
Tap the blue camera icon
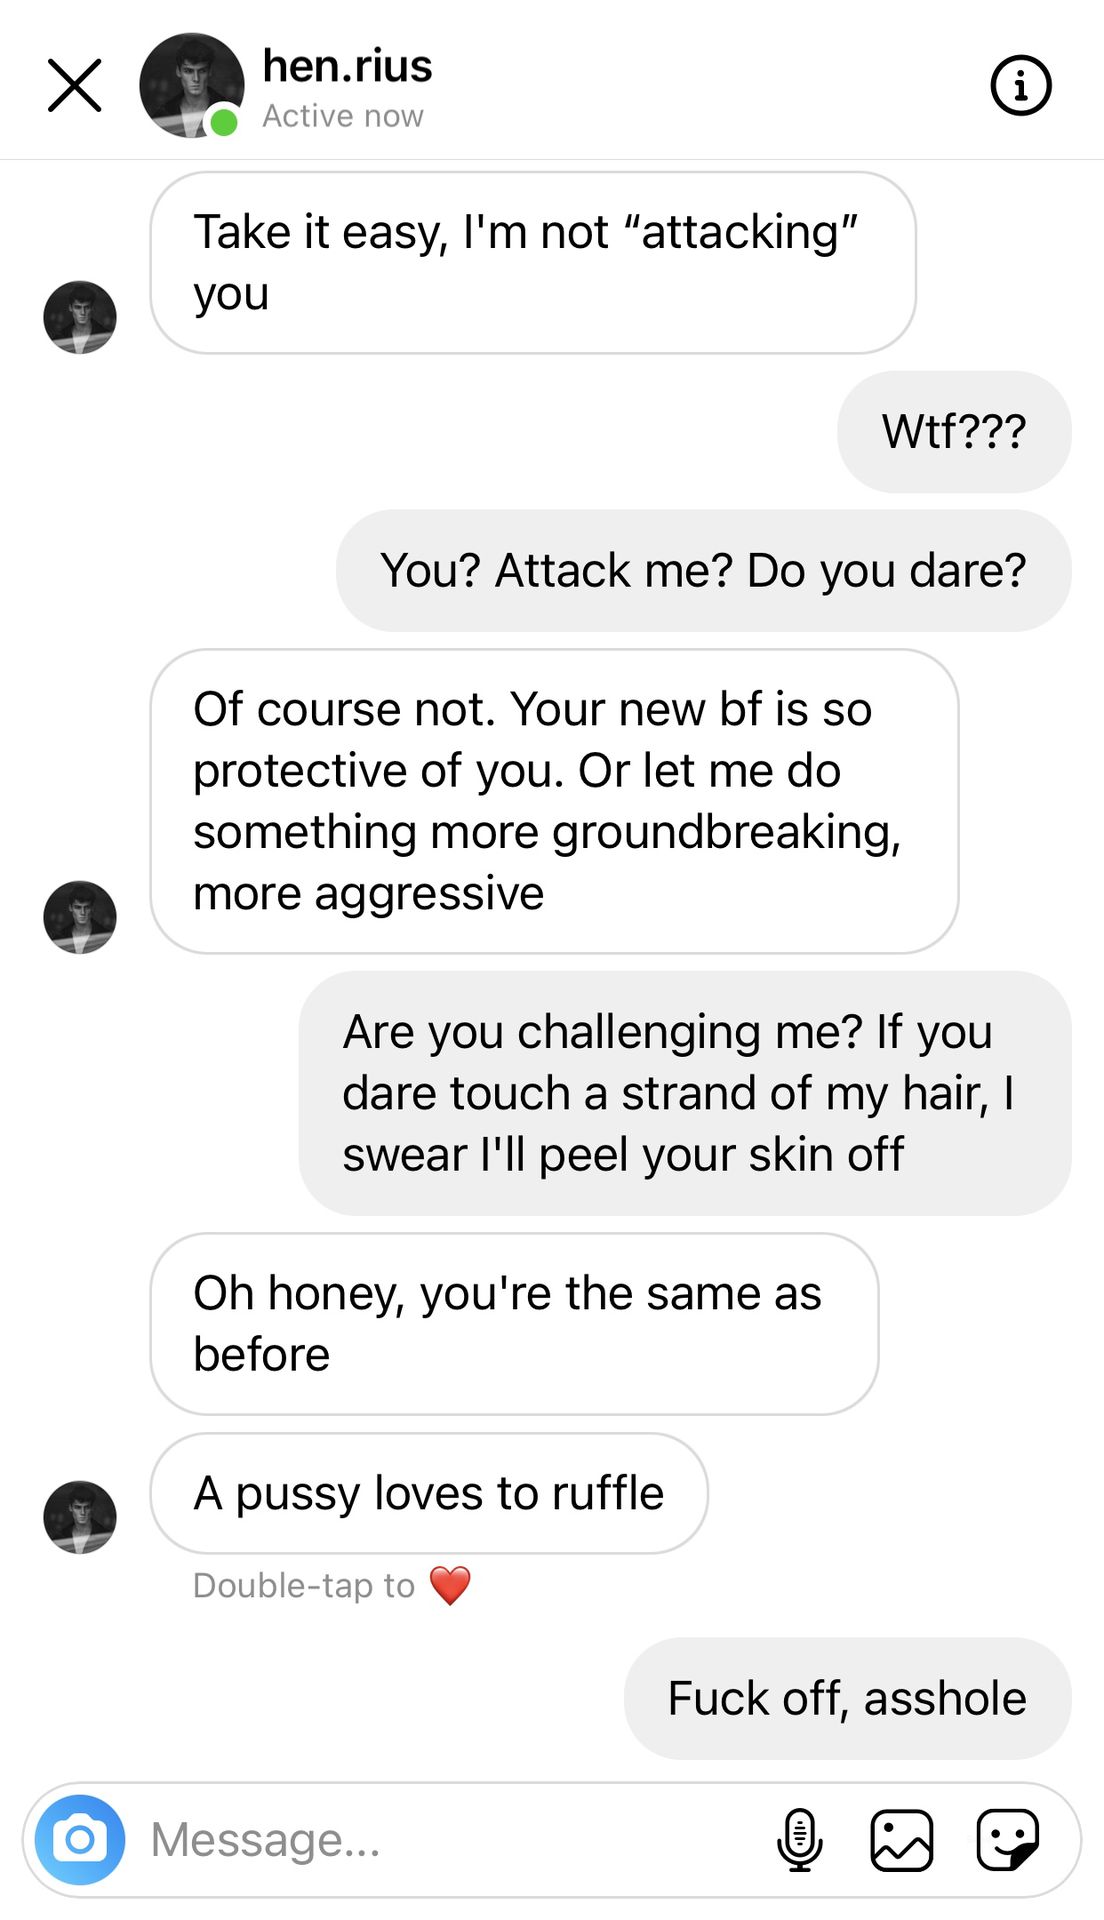[80, 1839]
